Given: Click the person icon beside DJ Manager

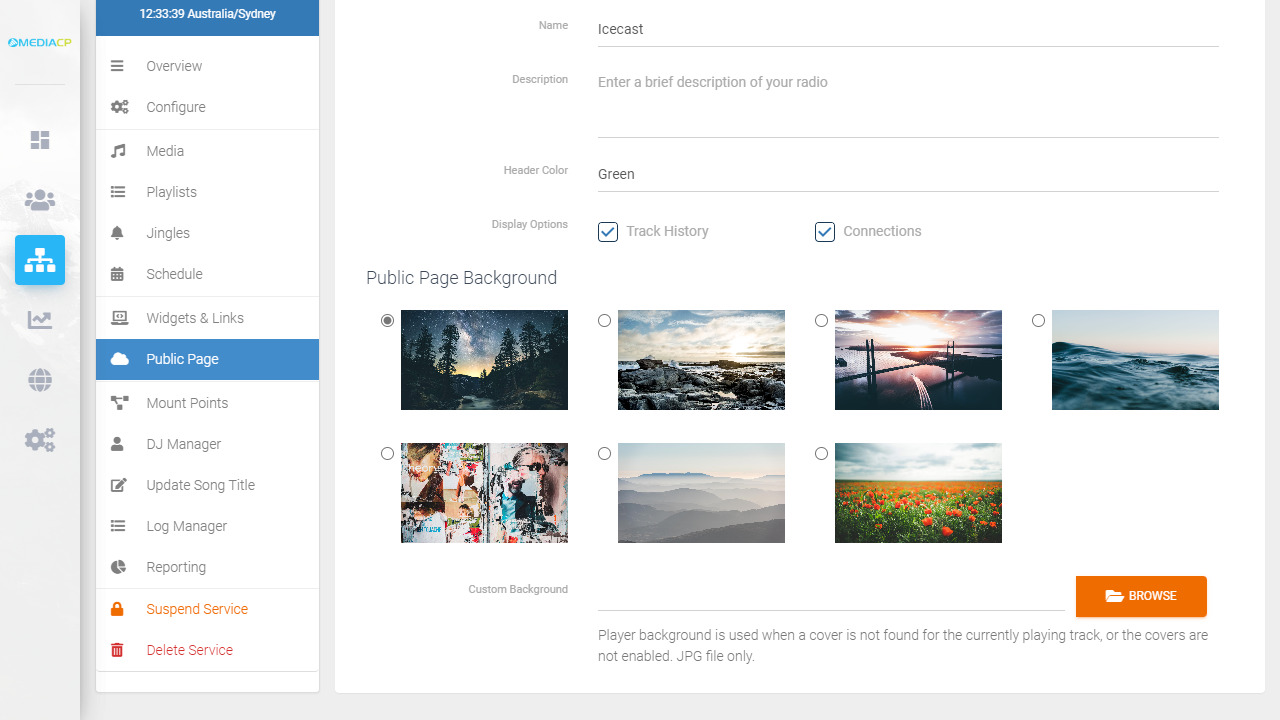Looking at the screenshot, I should click(x=117, y=444).
